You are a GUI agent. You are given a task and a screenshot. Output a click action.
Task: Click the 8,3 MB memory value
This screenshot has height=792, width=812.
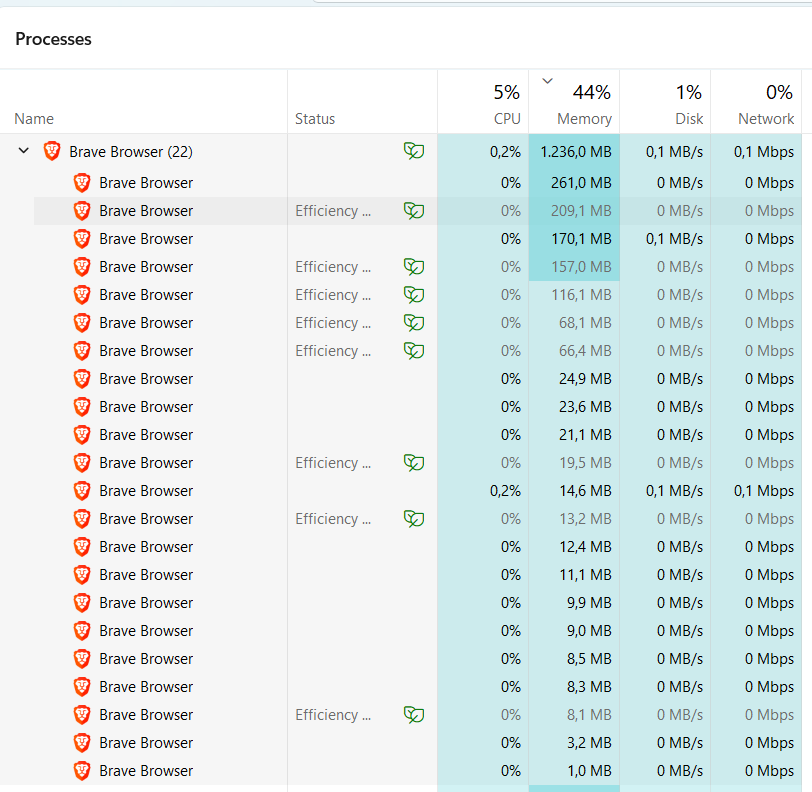(589, 686)
